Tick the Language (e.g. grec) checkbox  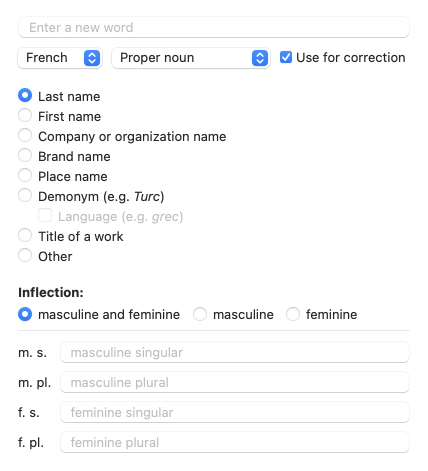(x=45, y=215)
